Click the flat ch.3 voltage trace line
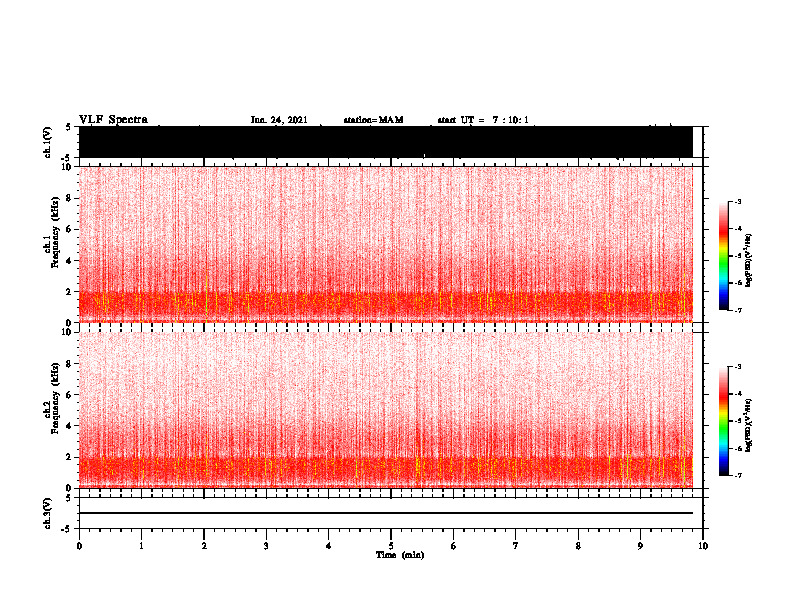 tap(386, 513)
